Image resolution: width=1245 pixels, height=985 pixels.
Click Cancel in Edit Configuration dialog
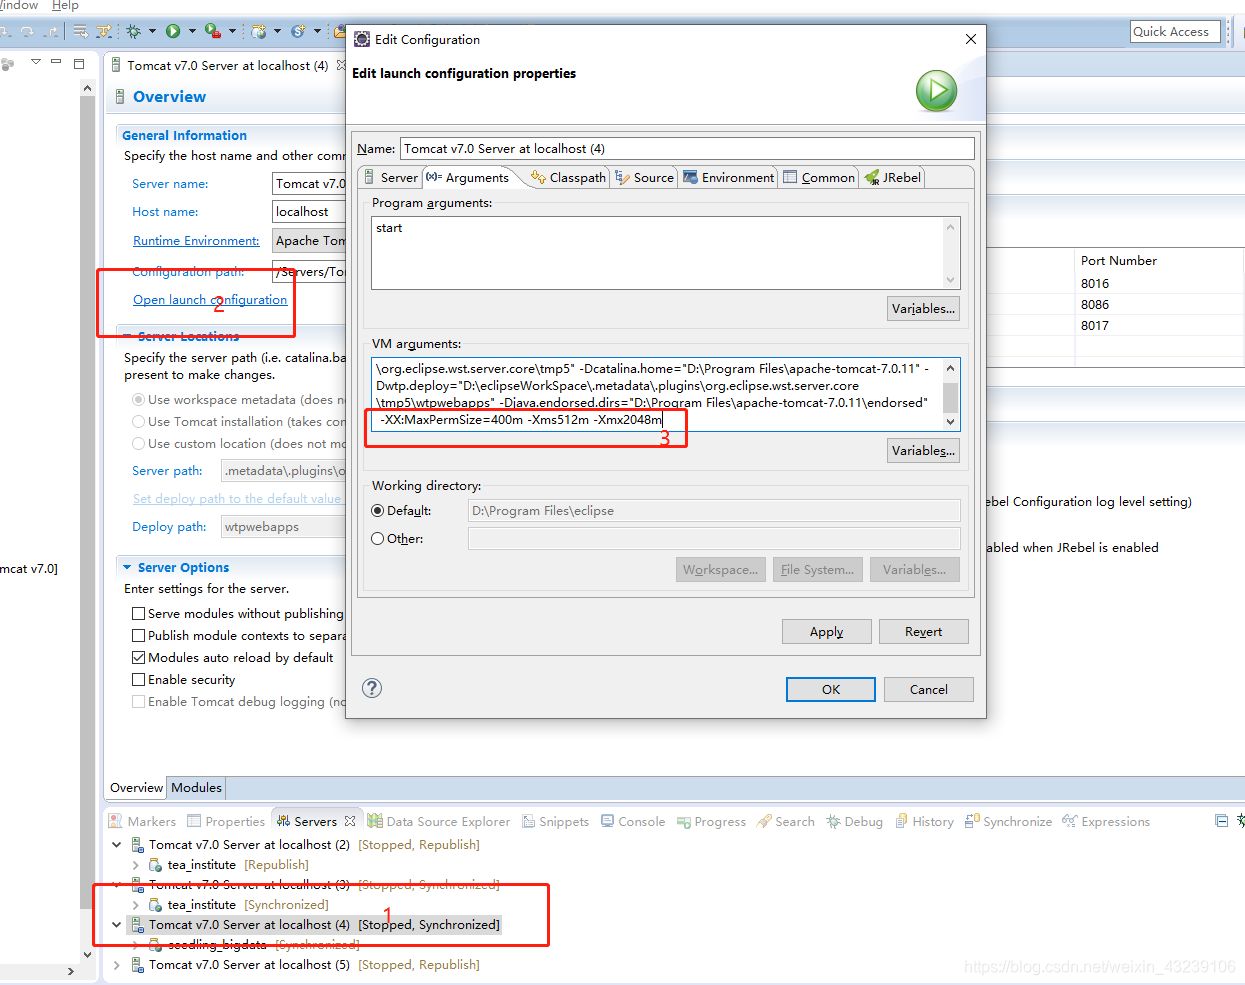click(928, 689)
